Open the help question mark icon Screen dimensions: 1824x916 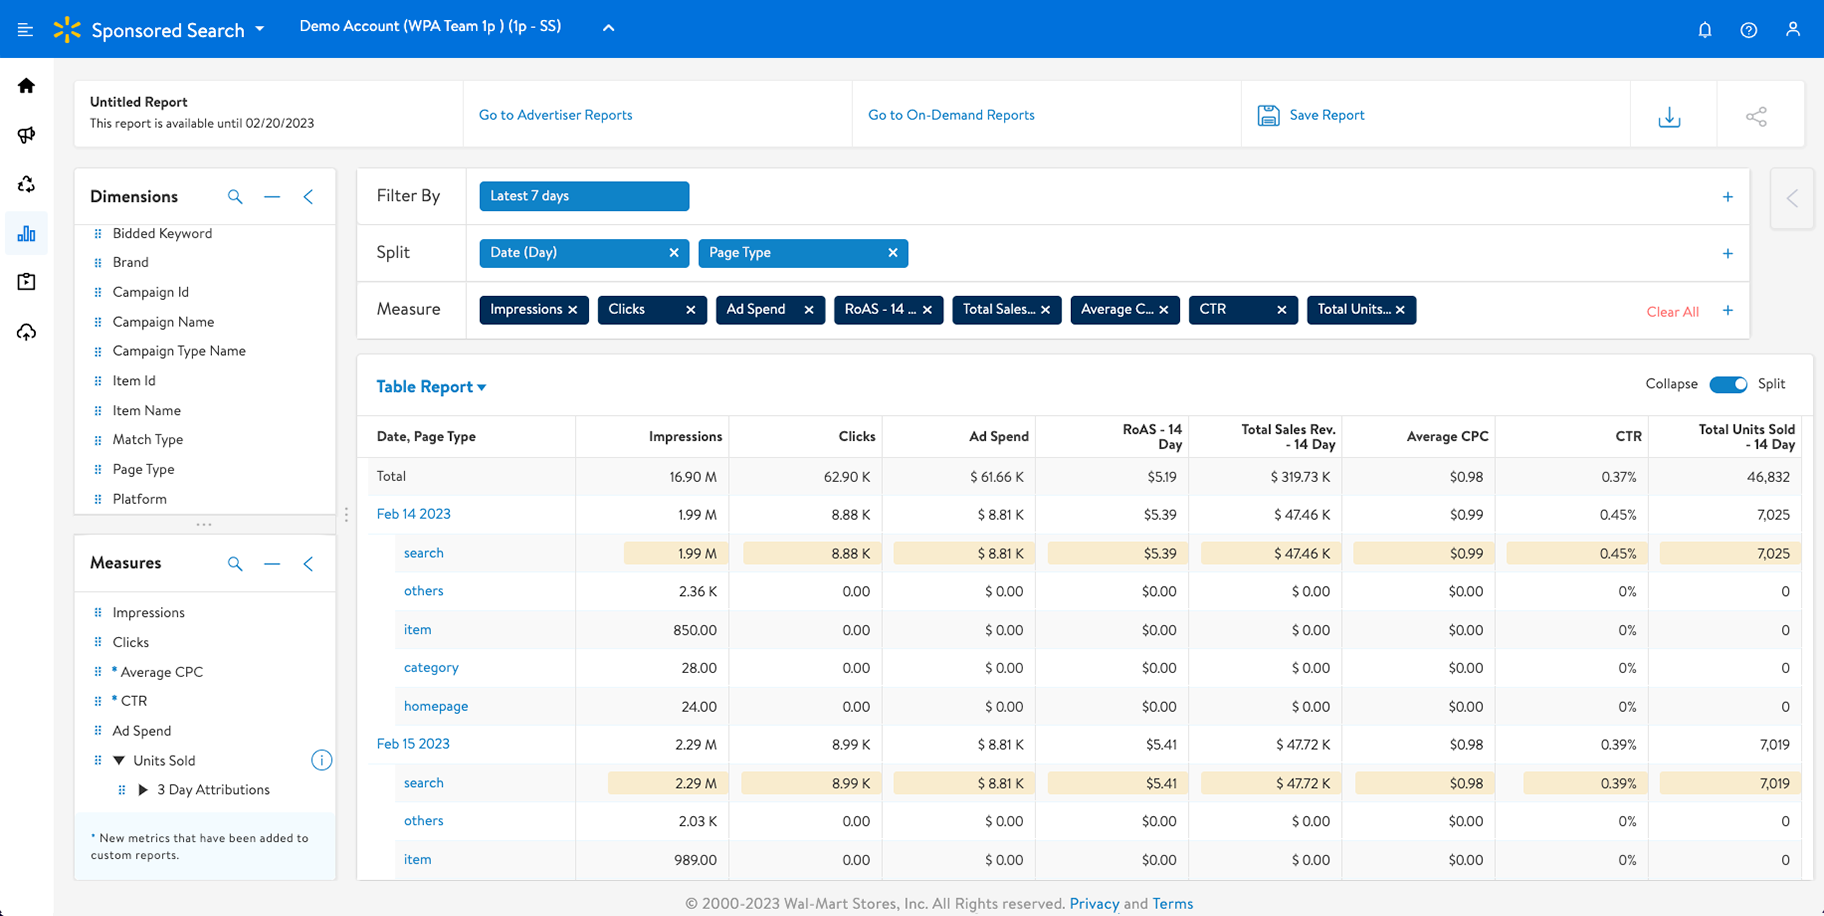(x=1748, y=30)
